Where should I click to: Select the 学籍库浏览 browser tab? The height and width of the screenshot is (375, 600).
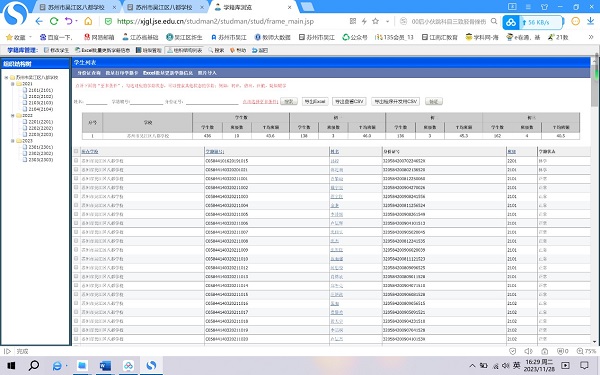(253, 7)
